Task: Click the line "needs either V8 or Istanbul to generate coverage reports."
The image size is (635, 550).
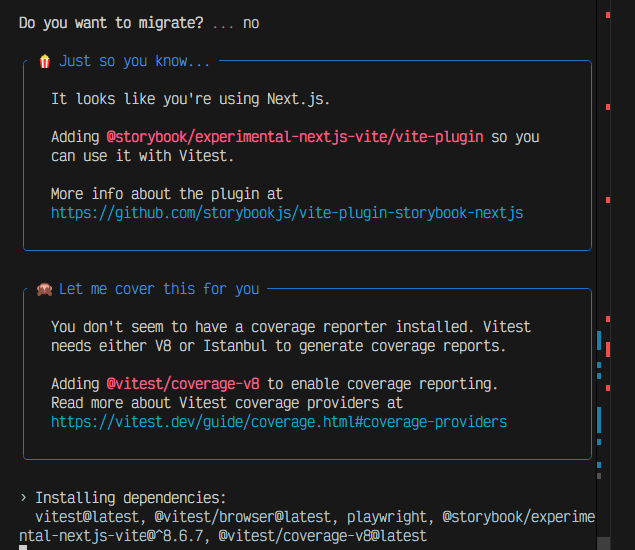Action: (x=278, y=346)
